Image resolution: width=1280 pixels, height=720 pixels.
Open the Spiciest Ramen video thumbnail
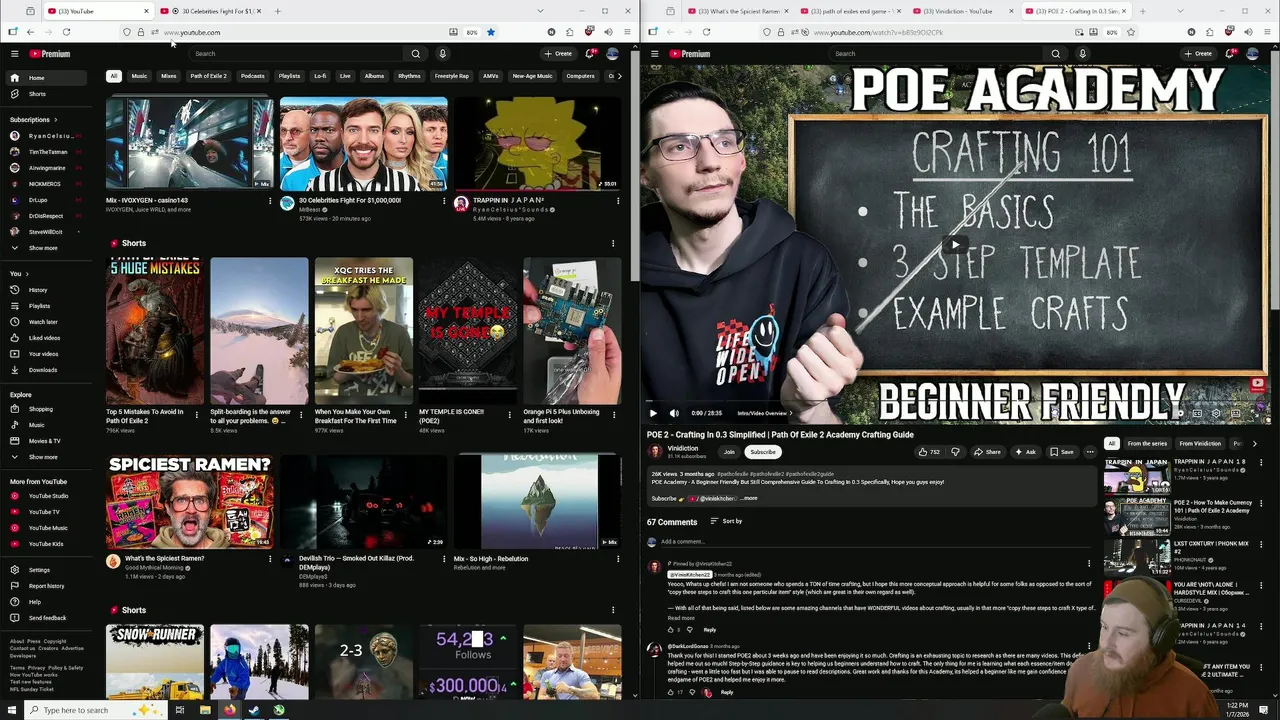(x=189, y=501)
